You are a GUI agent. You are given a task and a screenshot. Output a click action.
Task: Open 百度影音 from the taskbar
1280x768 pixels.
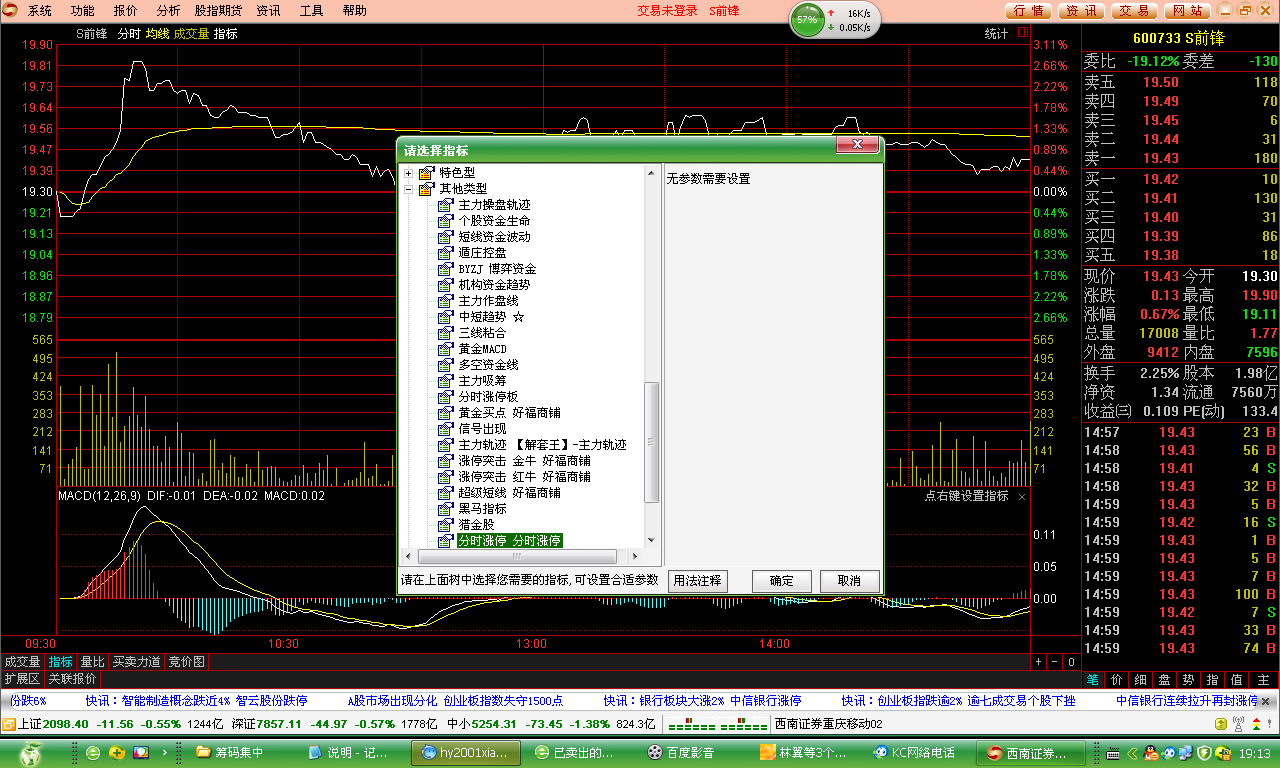coord(691,752)
